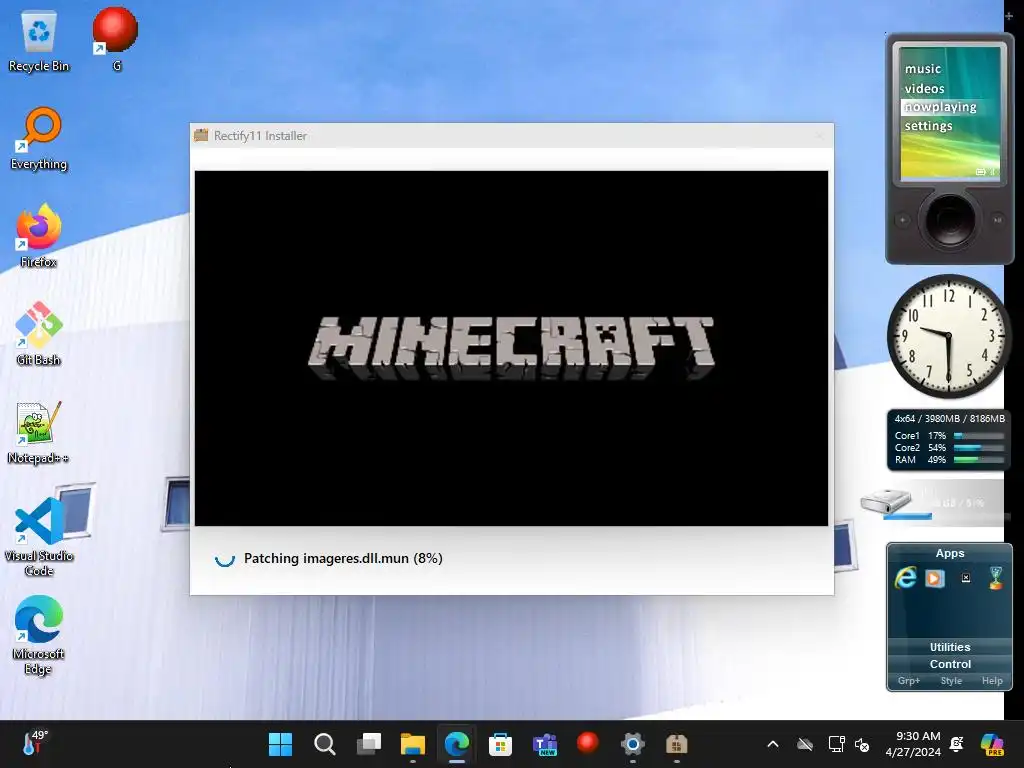Click the Rectify11 Installer title bar icon
This screenshot has height=768, width=1024.
pyautogui.click(x=201, y=135)
